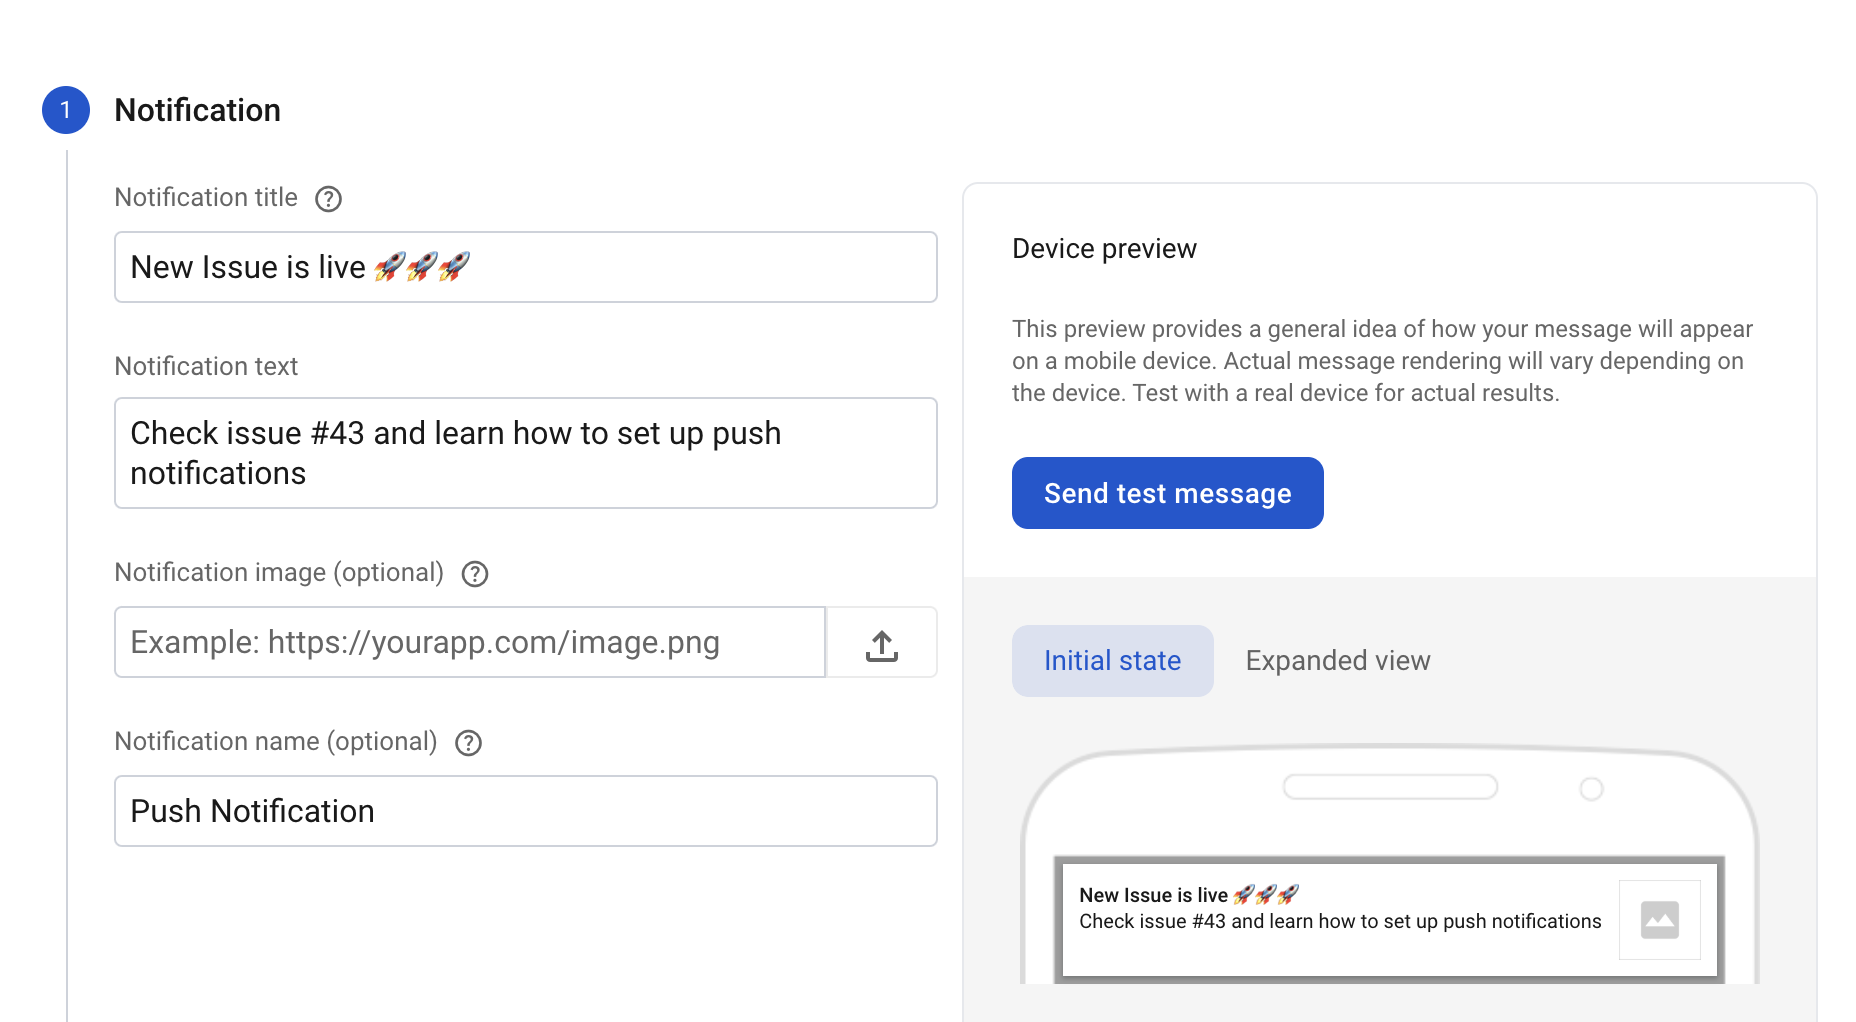Click the preview notification title text
Viewport: 1856px width, 1022px height.
[1189, 895]
